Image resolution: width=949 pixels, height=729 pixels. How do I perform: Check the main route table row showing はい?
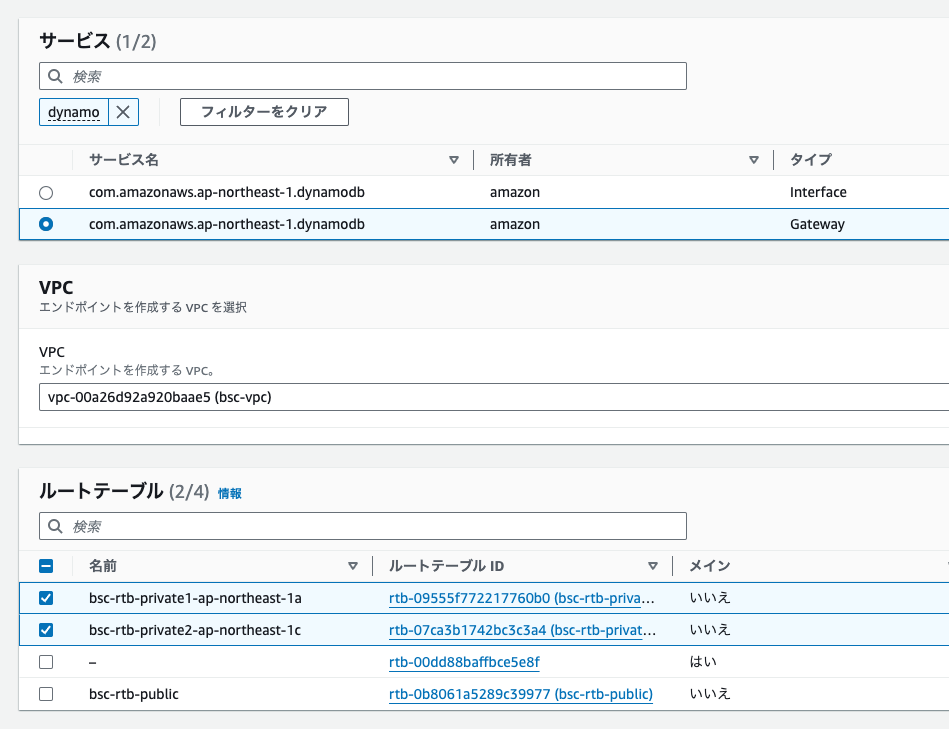(x=45, y=662)
